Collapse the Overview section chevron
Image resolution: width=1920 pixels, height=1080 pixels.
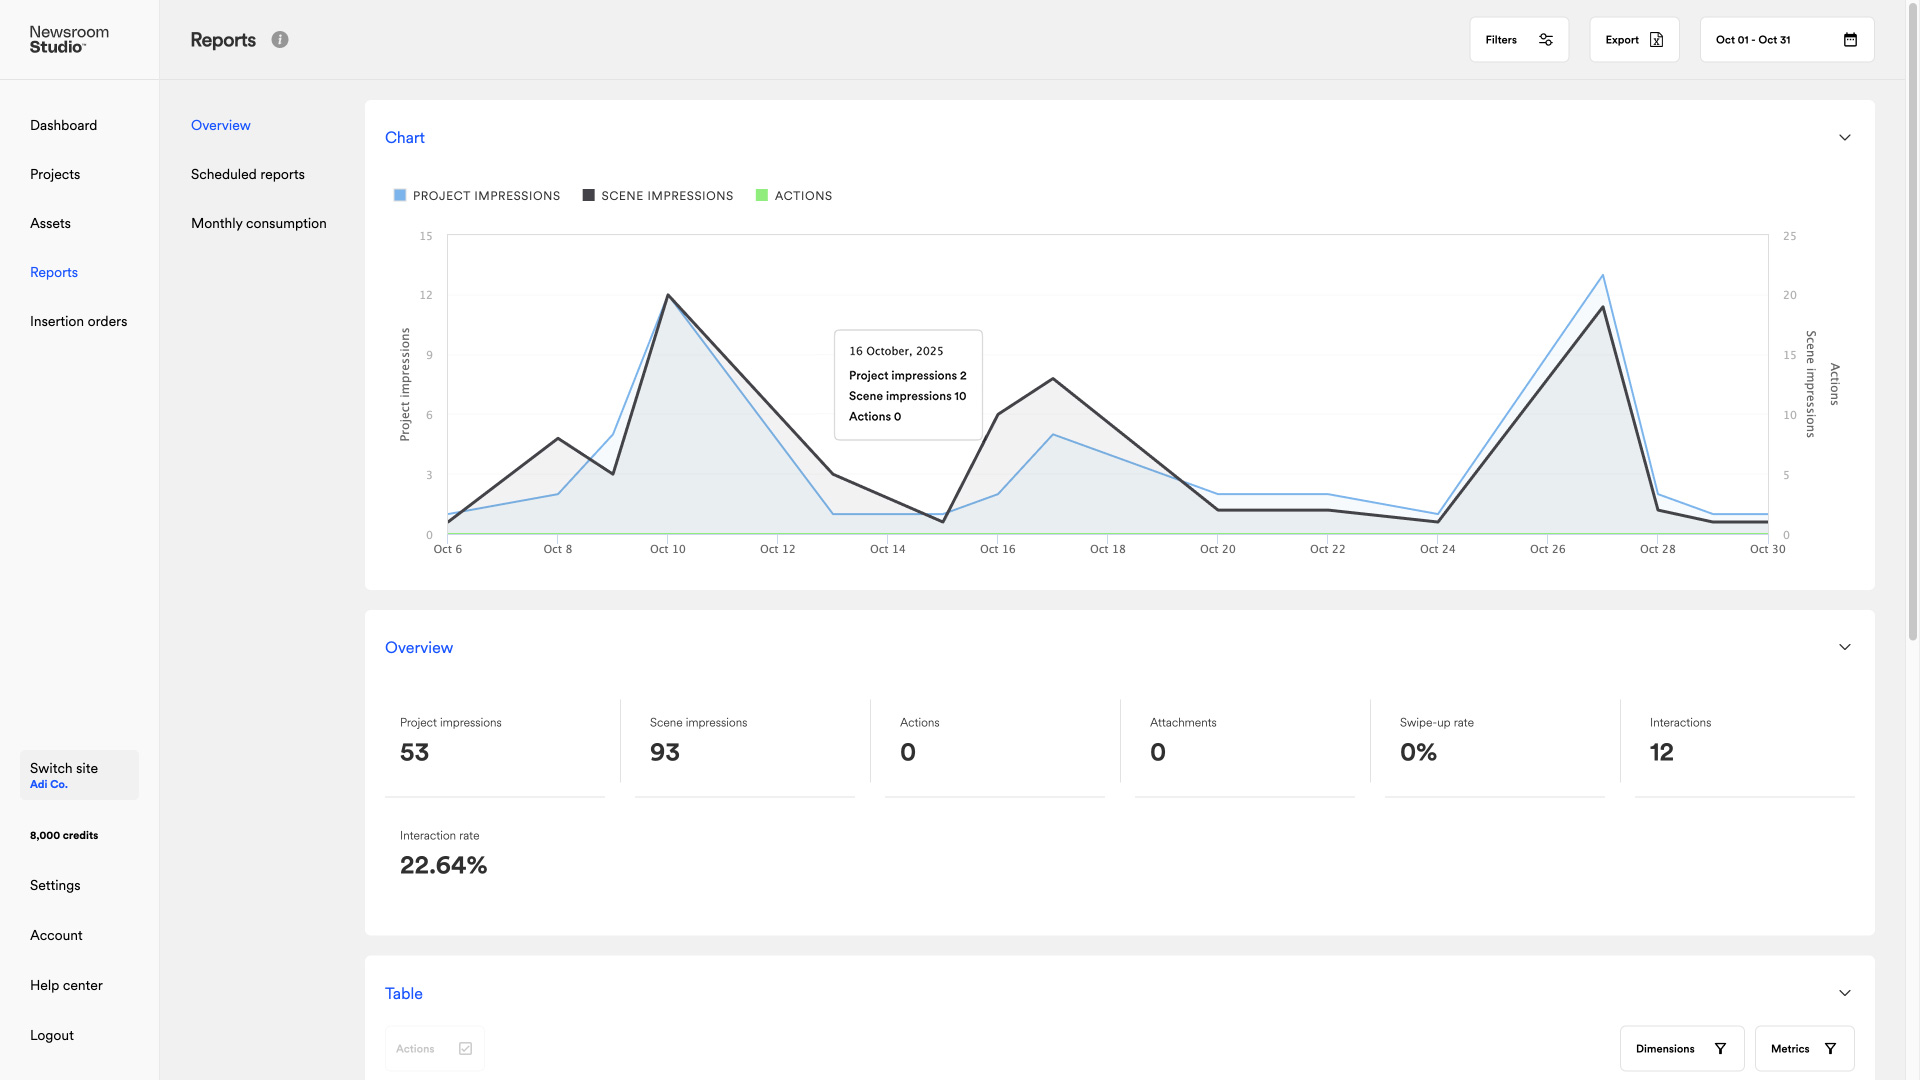(1845, 648)
